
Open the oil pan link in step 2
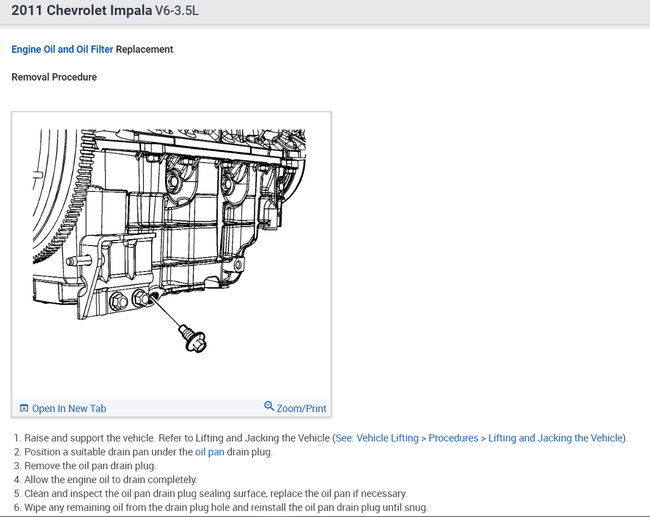210,452
